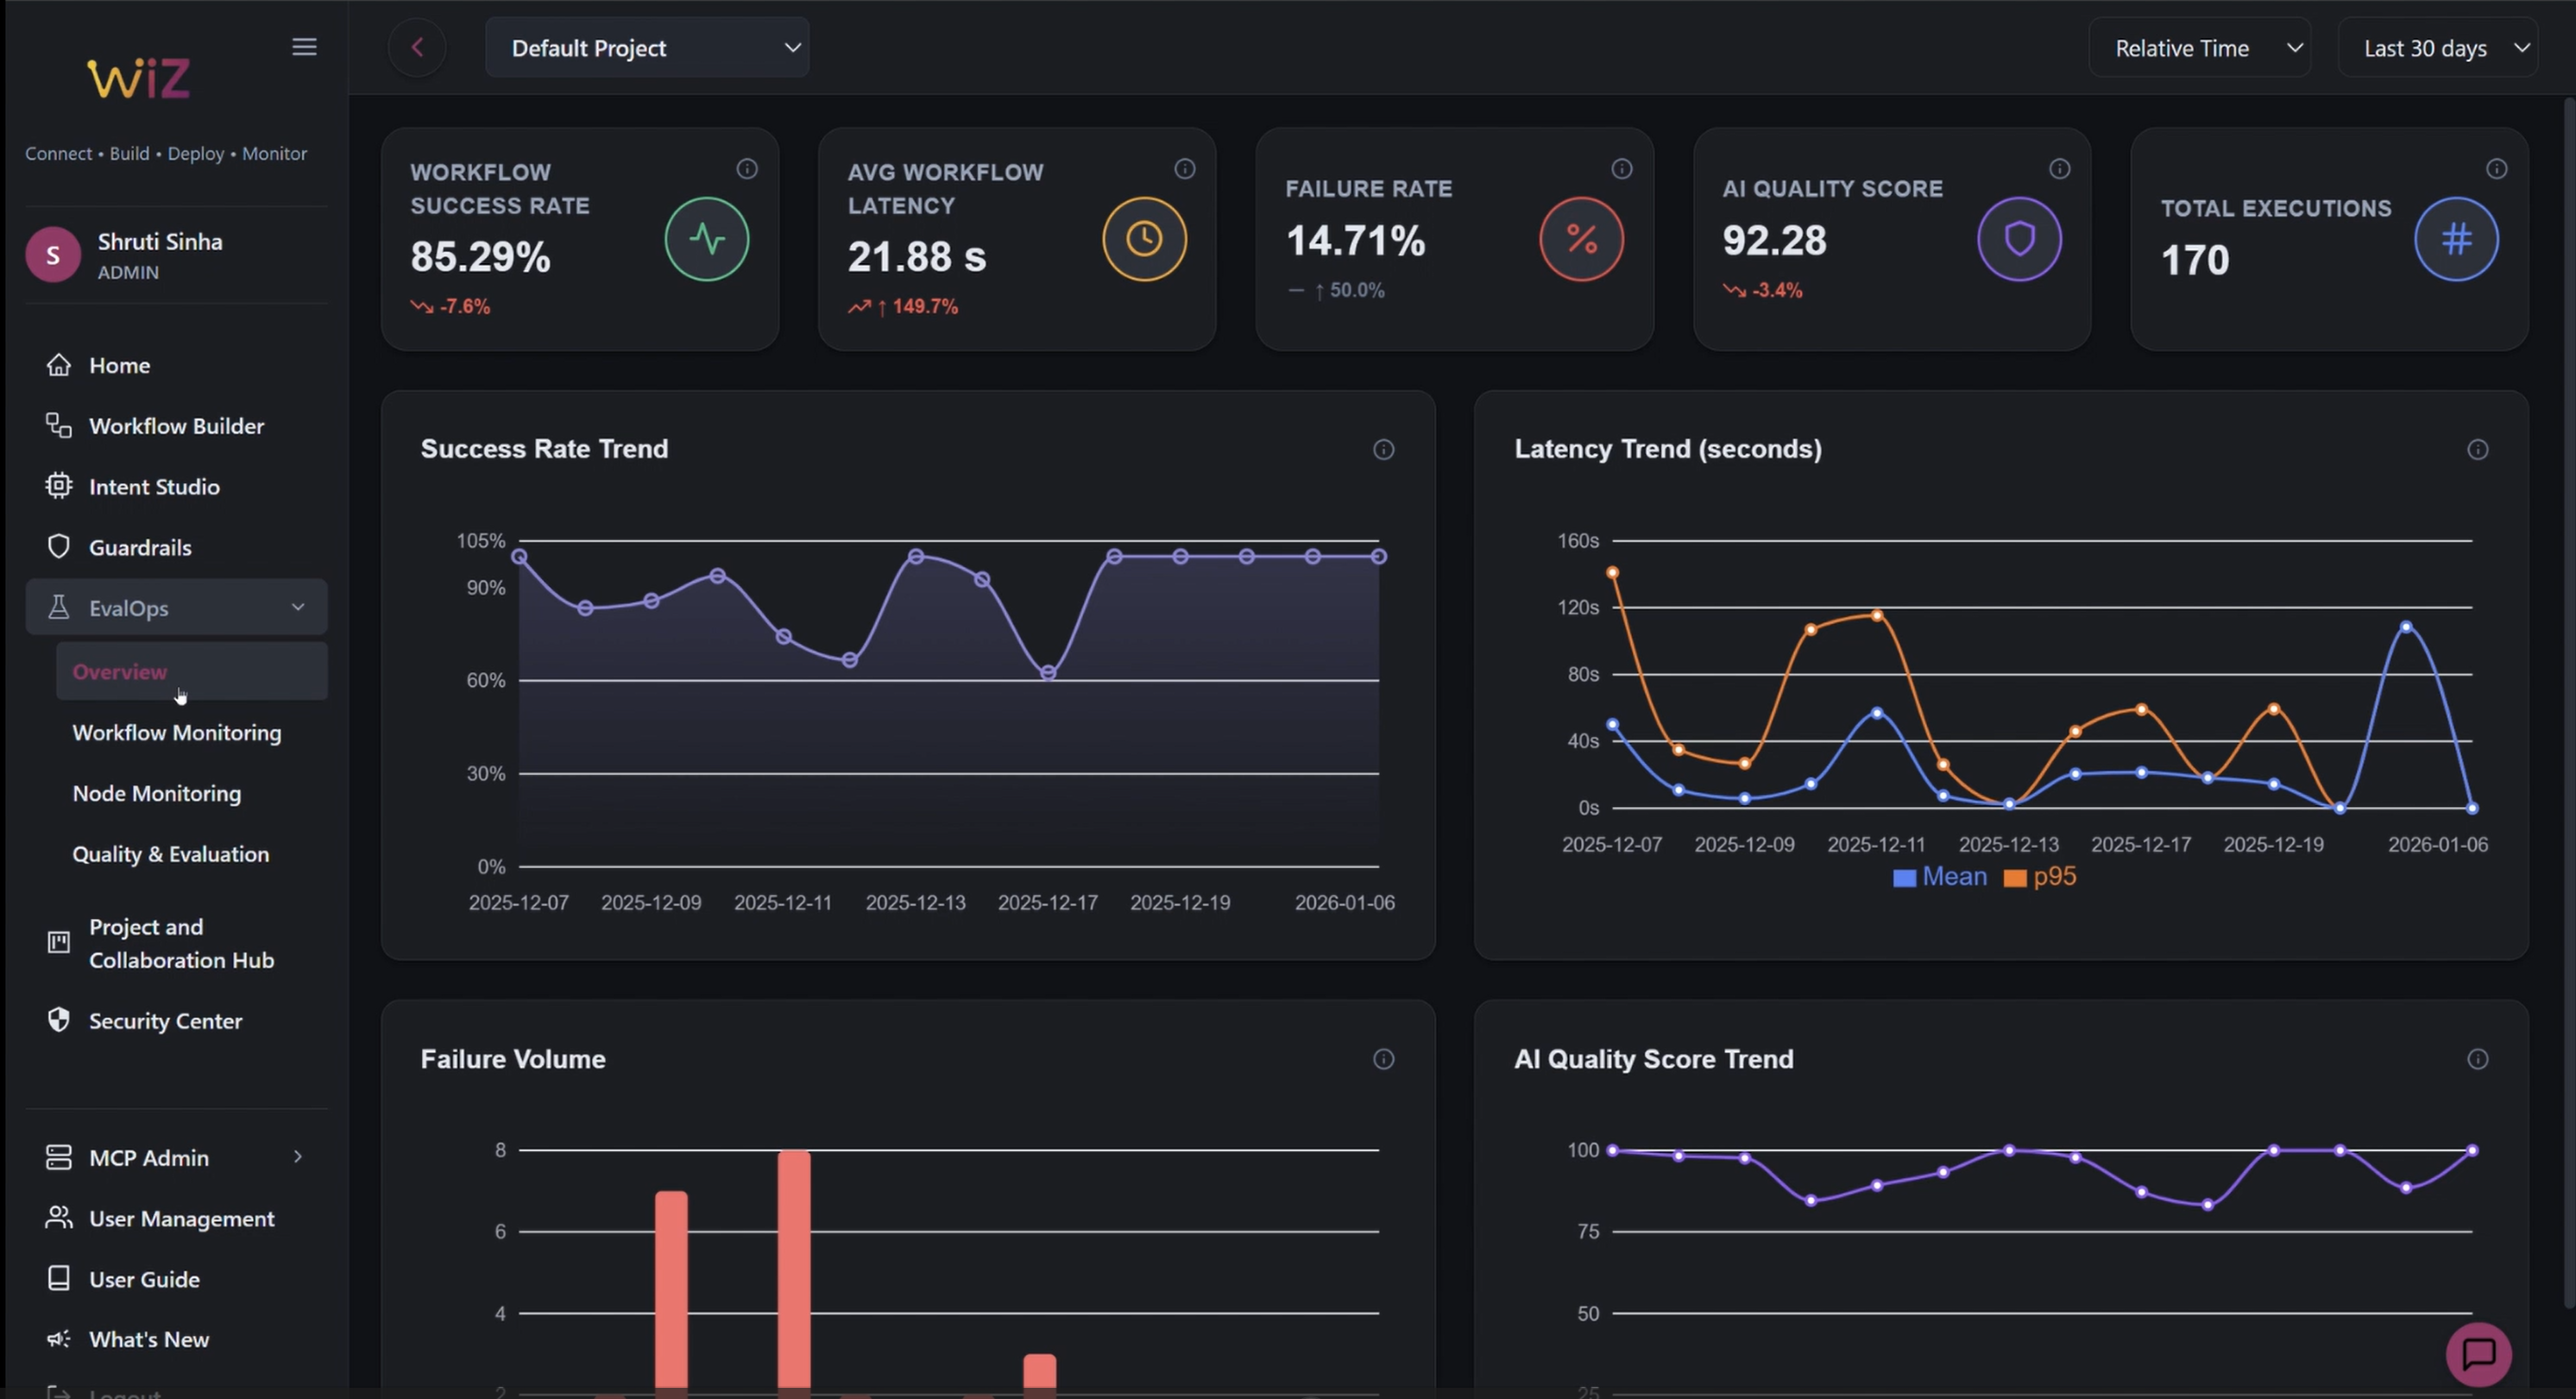
Task: Open the Security Center
Action: click(165, 1021)
